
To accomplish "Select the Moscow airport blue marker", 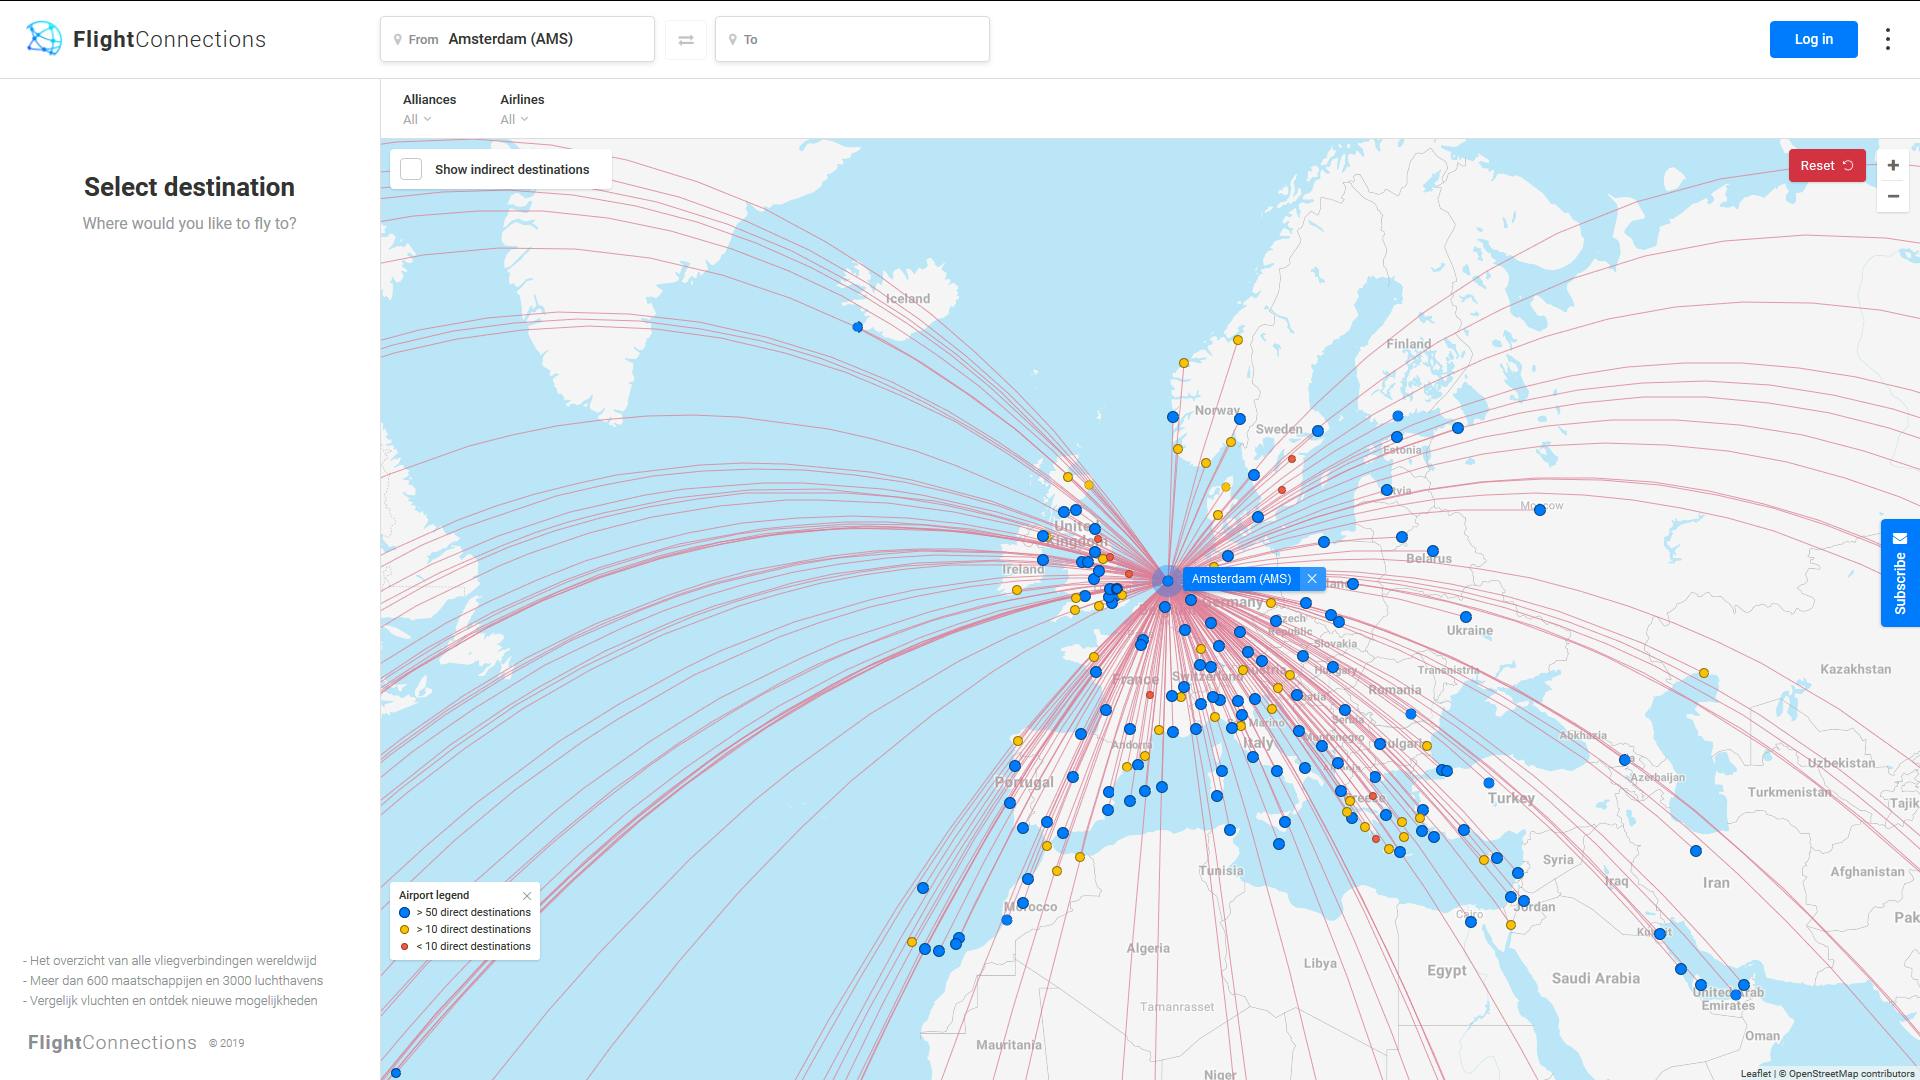I will click(1540, 510).
